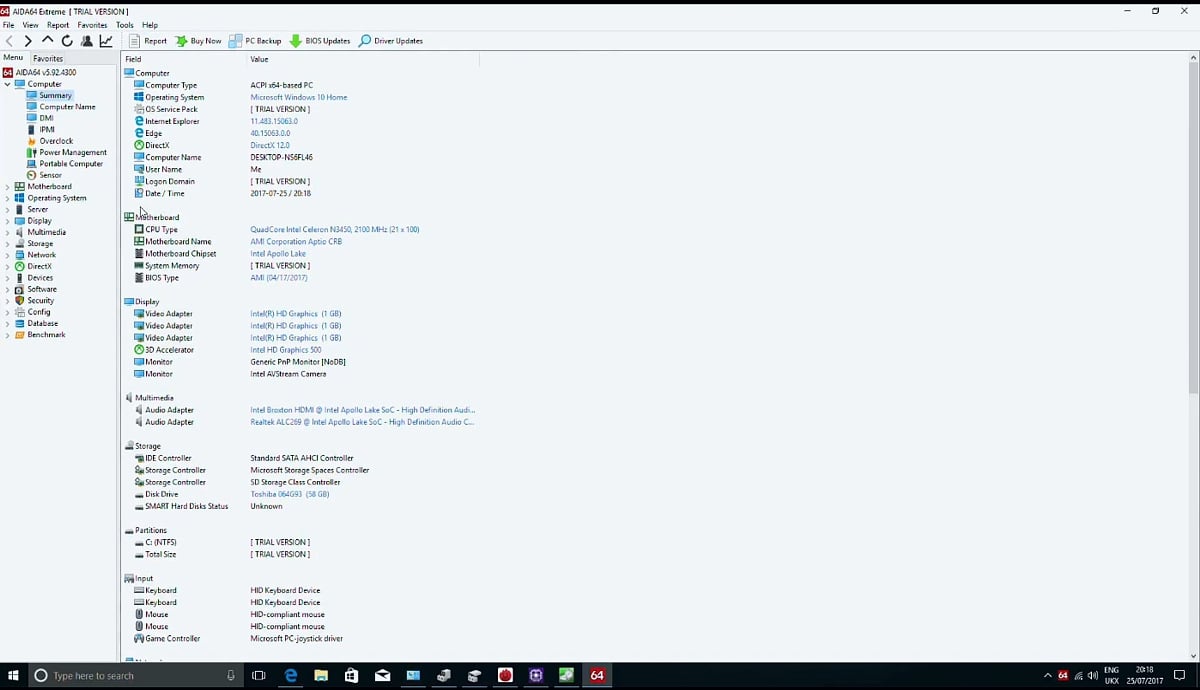Check for BIOS Updates
The width and height of the screenshot is (1200, 690).
click(x=320, y=41)
